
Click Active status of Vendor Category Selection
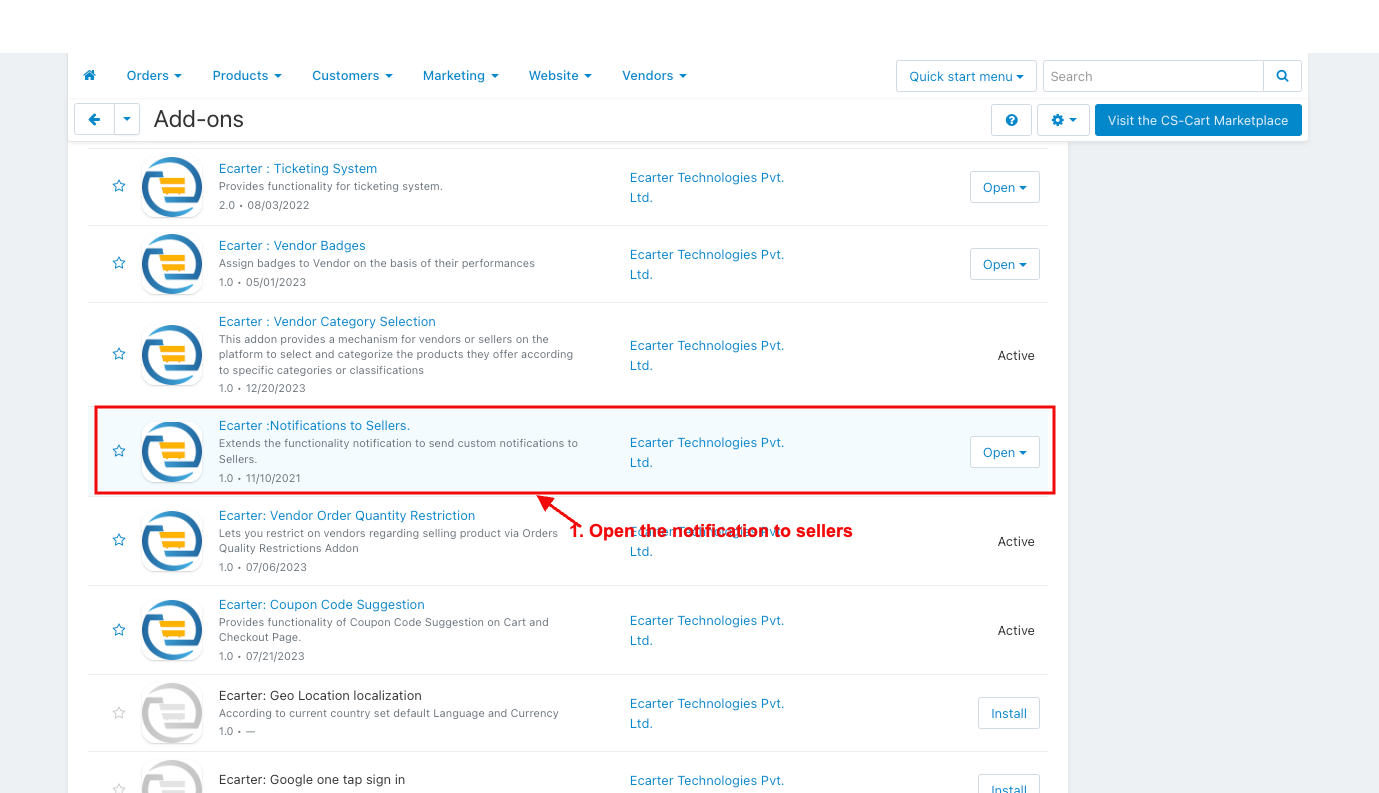point(1016,355)
